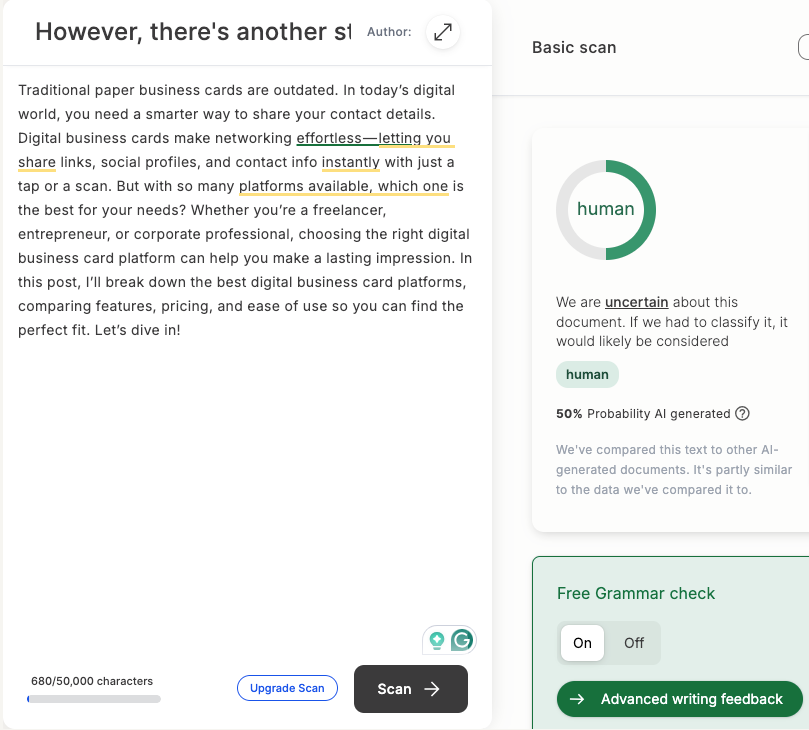Turn the grammar check Off
This screenshot has width=809, height=730.
click(634, 643)
